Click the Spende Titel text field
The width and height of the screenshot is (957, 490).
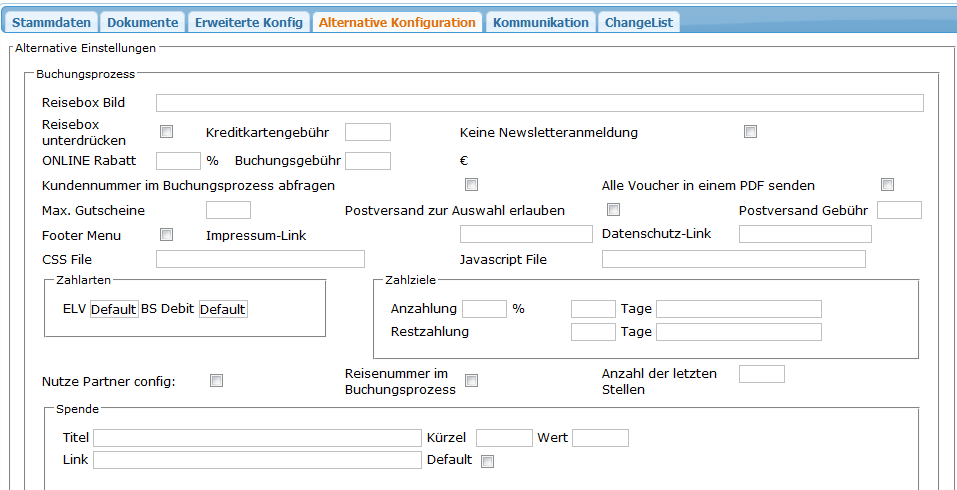coord(257,438)
